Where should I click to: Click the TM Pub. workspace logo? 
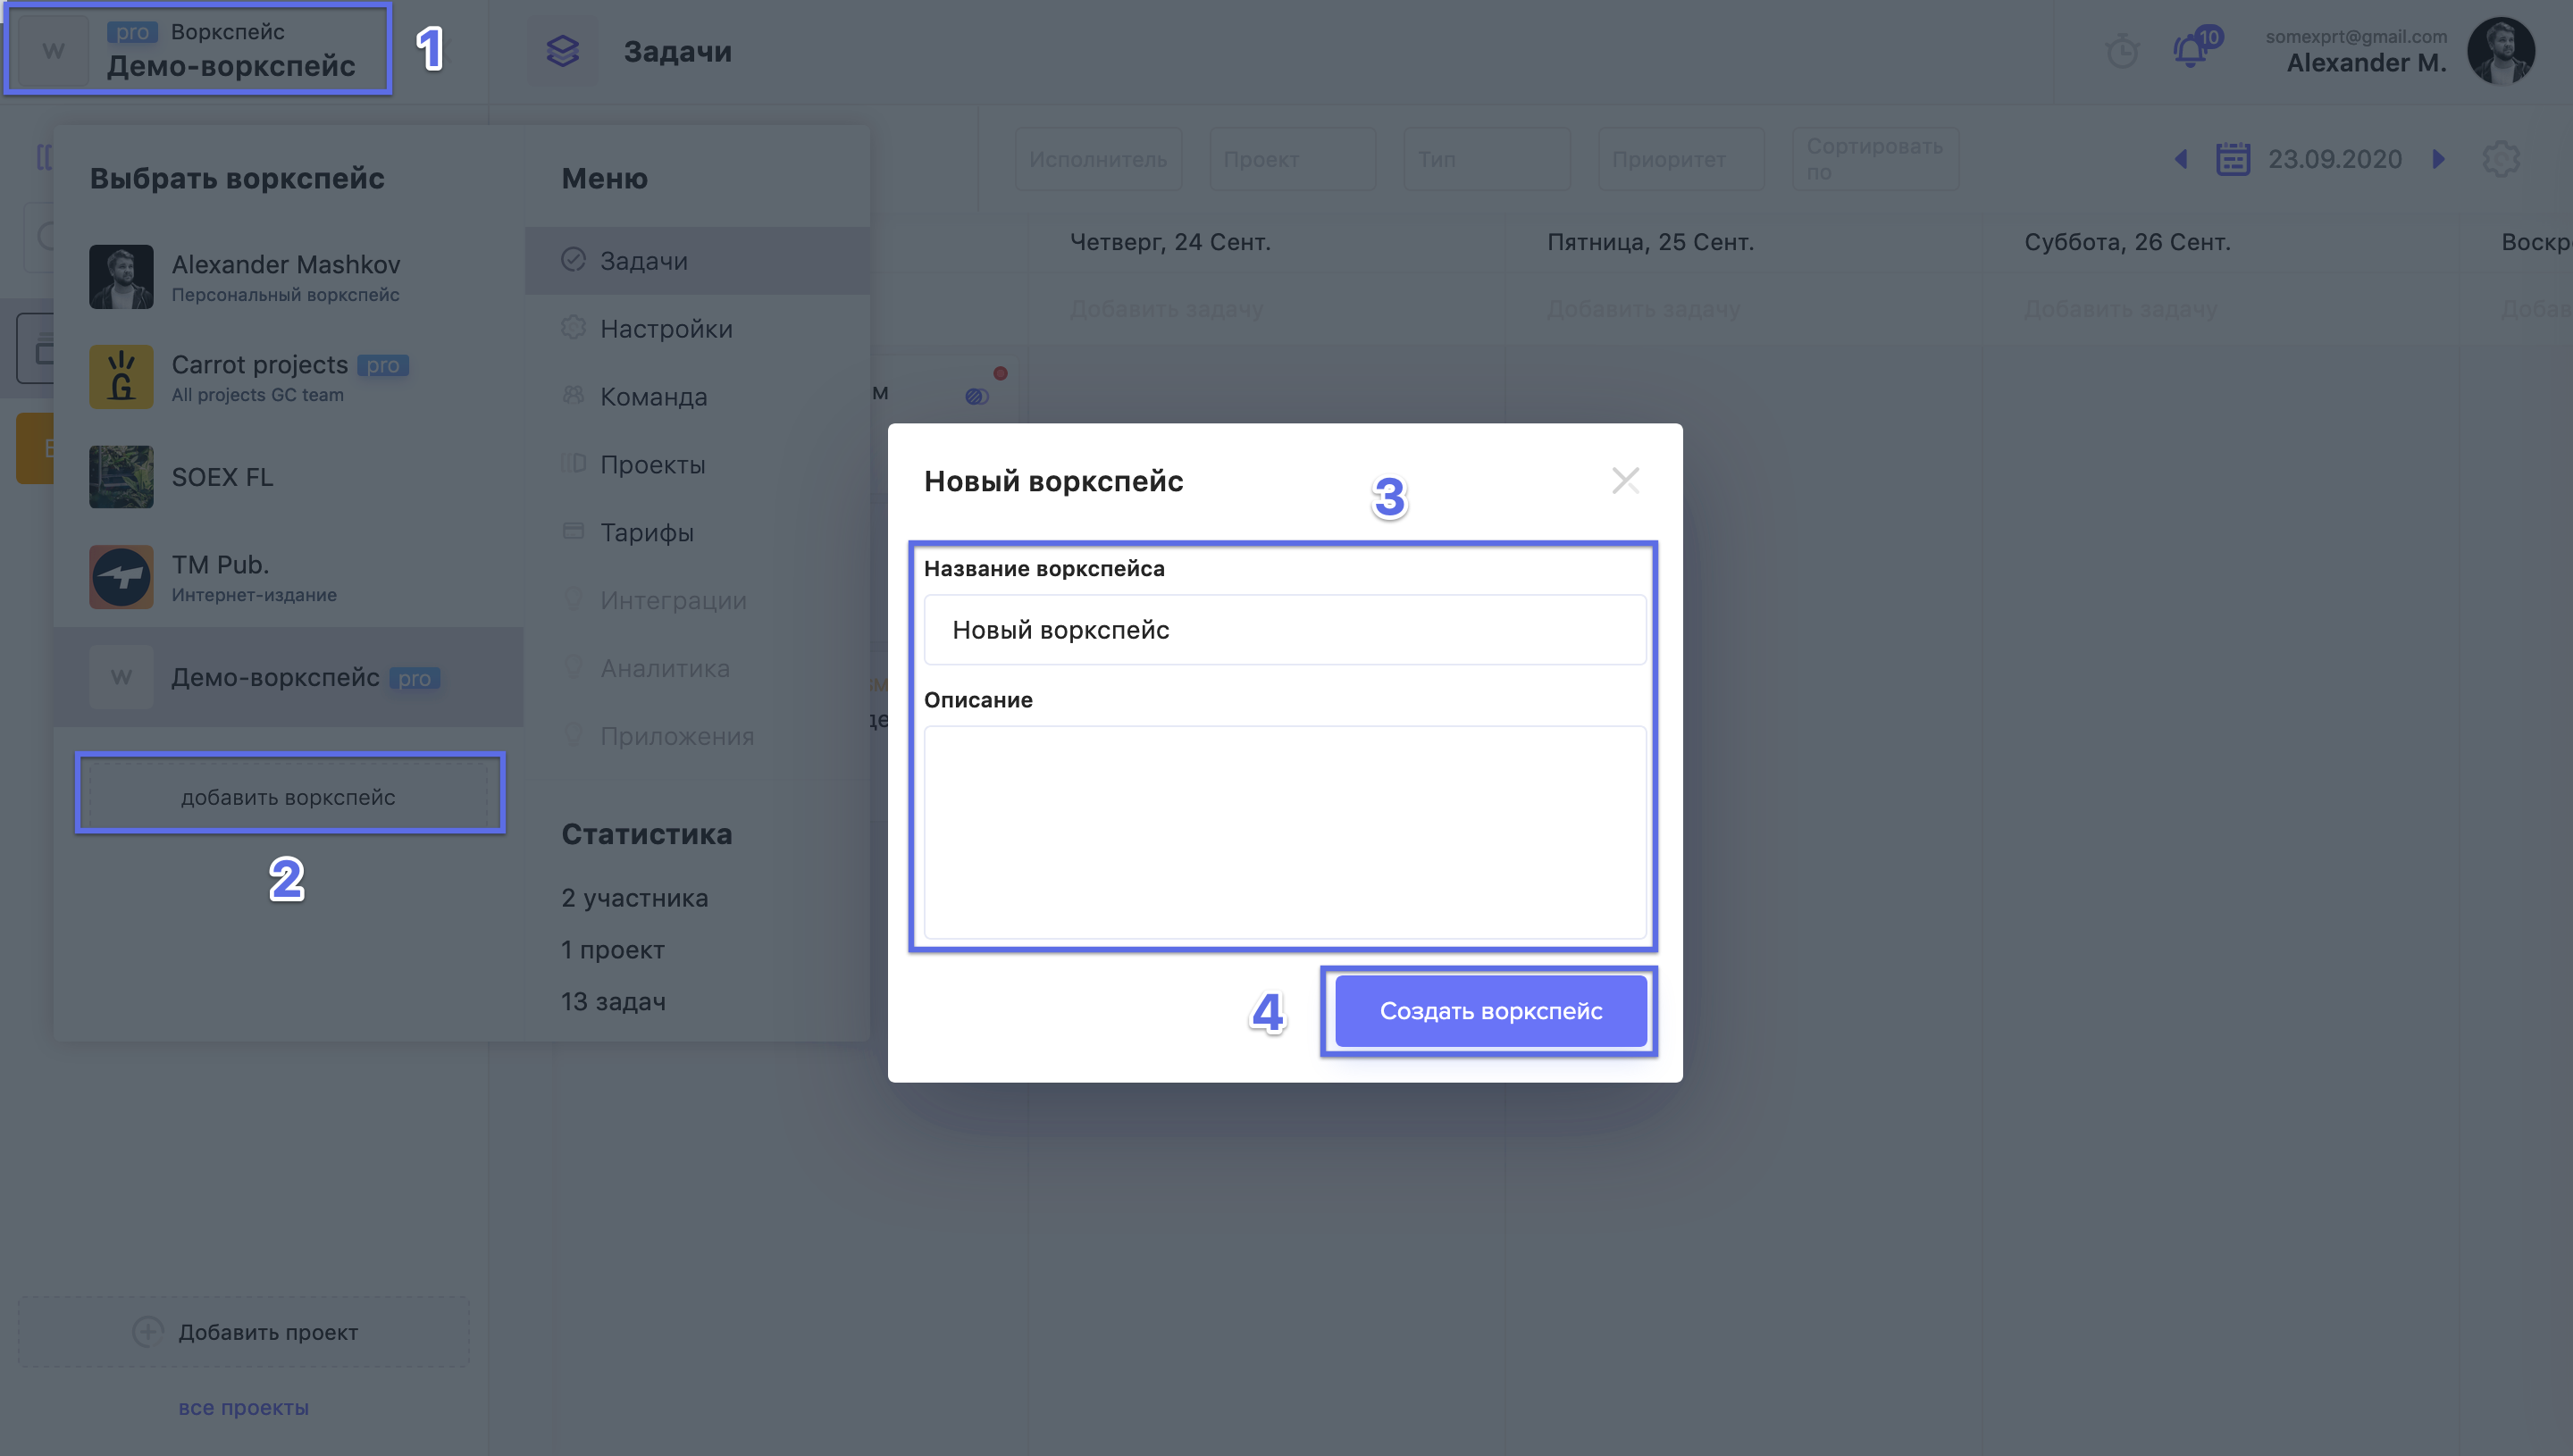coord(121,577)
